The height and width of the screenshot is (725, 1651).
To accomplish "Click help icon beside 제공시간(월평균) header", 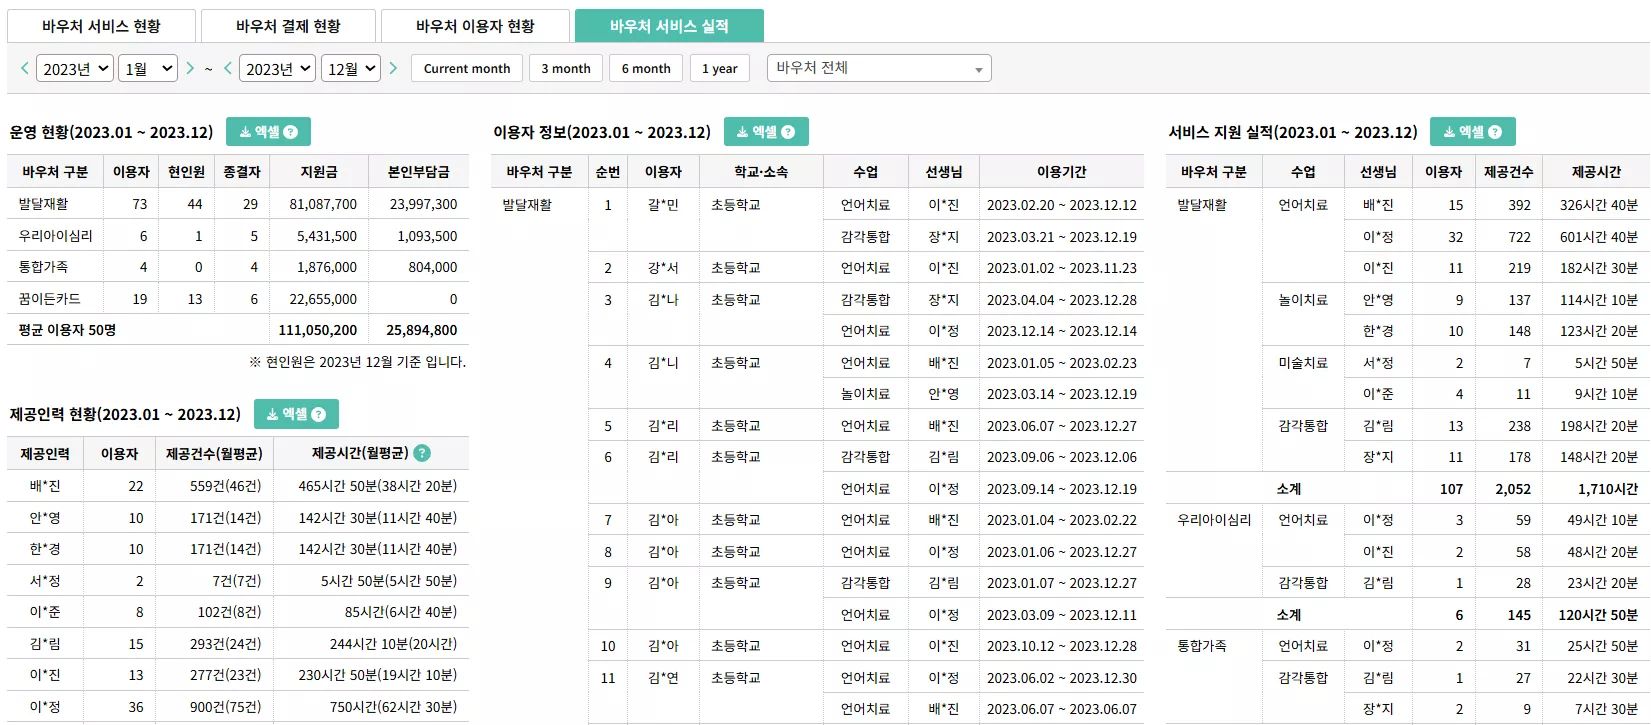I will coord(422,453).
